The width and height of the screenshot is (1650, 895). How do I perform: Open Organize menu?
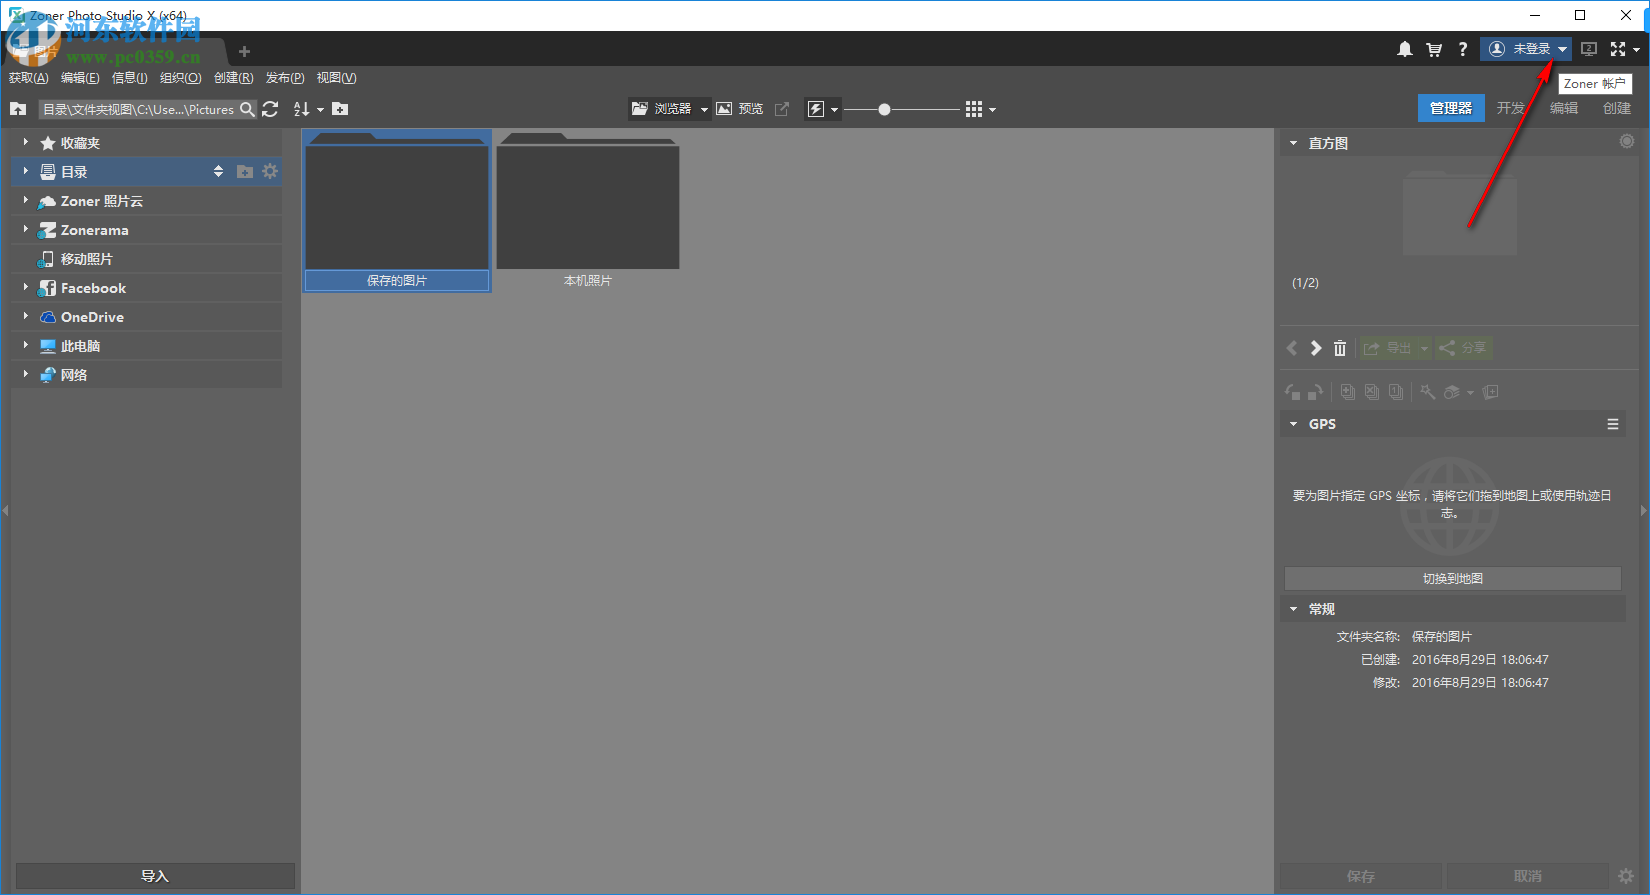pyautogui.click(x=181, y=78)
